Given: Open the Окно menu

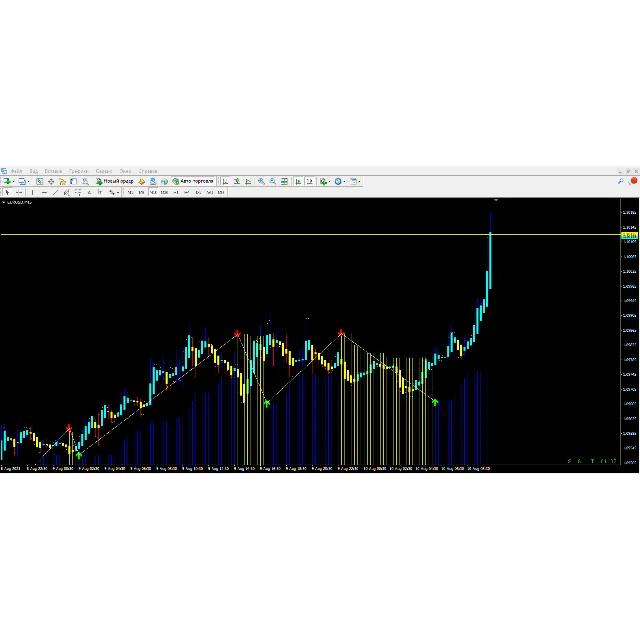Looking at the screenshot, I should 125,171.
